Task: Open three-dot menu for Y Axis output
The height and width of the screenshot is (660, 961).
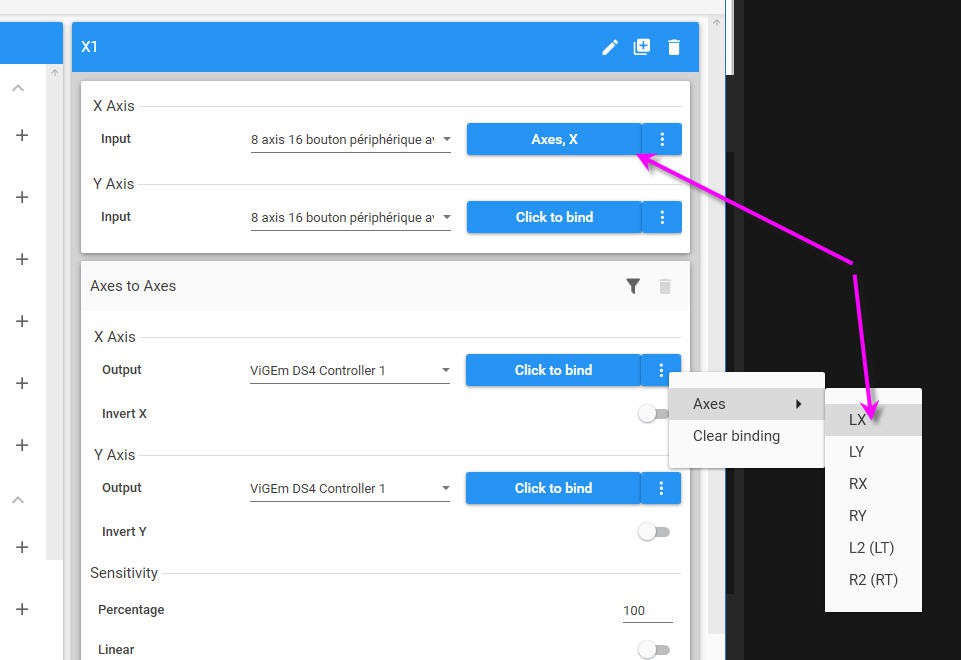Action: pyautogui.click(x=661, y=488)
